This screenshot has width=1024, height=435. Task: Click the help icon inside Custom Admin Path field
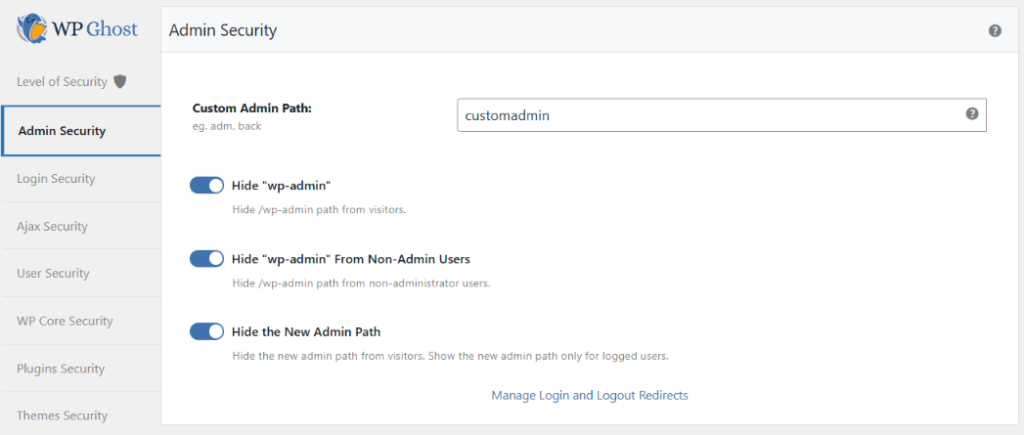[x=972, y=114]
